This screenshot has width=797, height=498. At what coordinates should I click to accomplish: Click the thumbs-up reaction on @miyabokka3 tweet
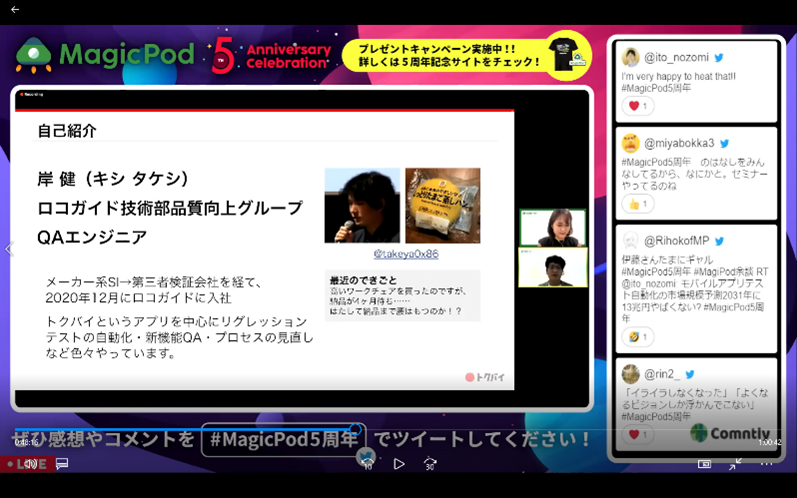click(637, 204)
